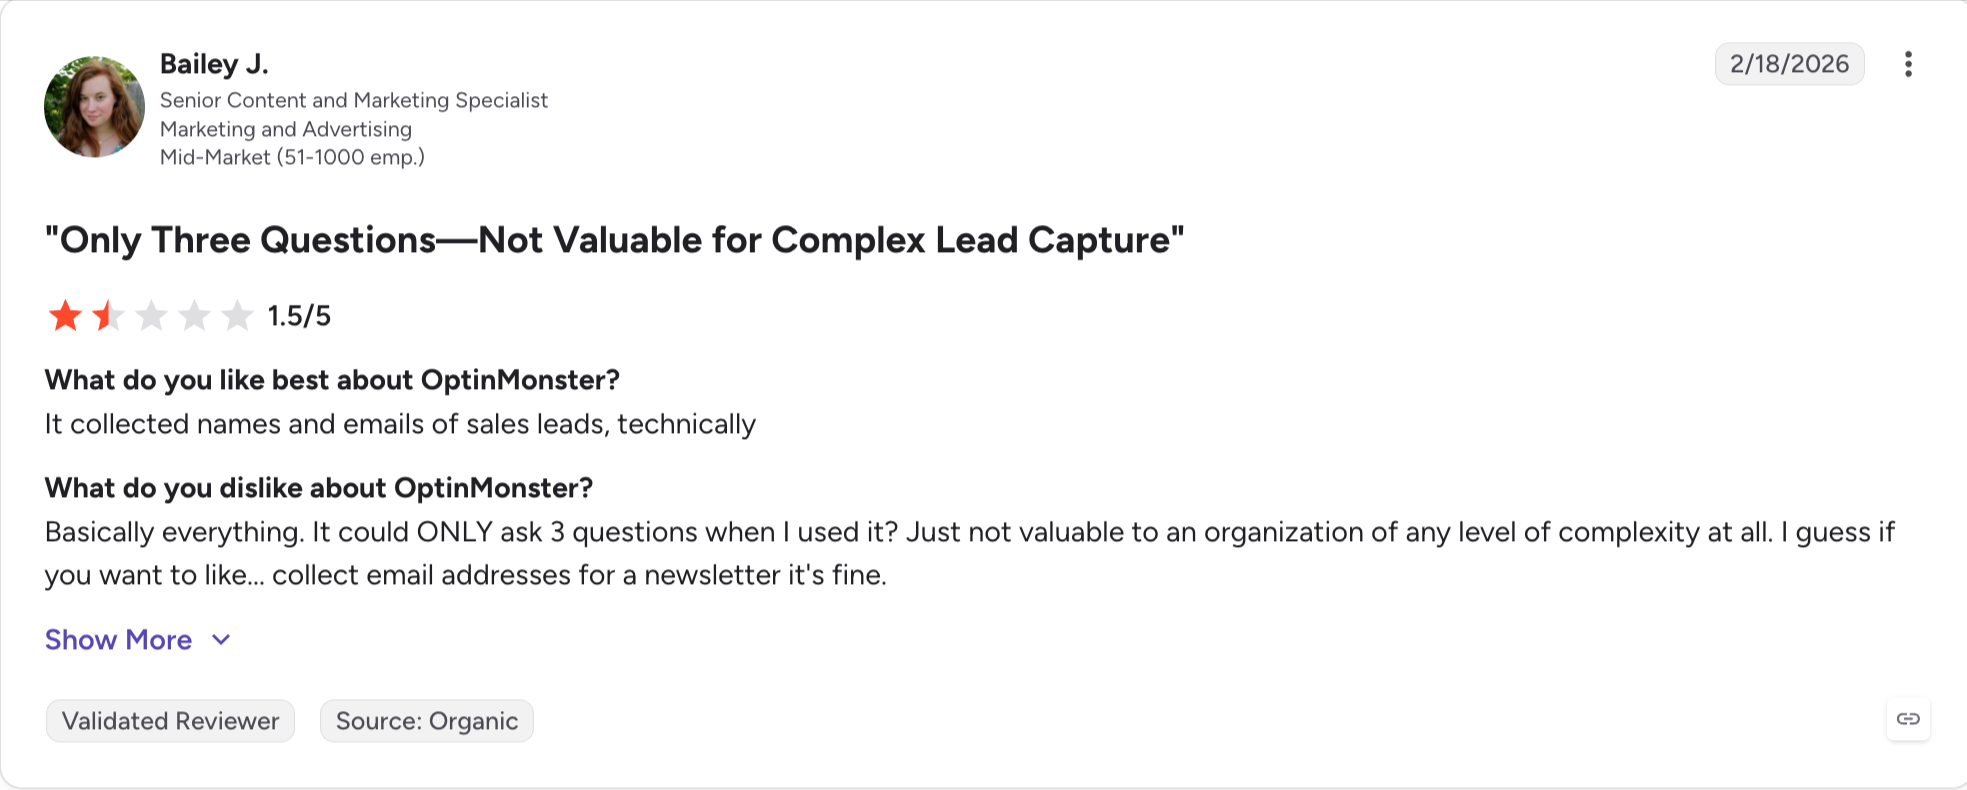Image resolution: width=1967 pixels, height=790 pixels.
Task: Click the Marketing and Advertising industry label
Action: (286, 129)
